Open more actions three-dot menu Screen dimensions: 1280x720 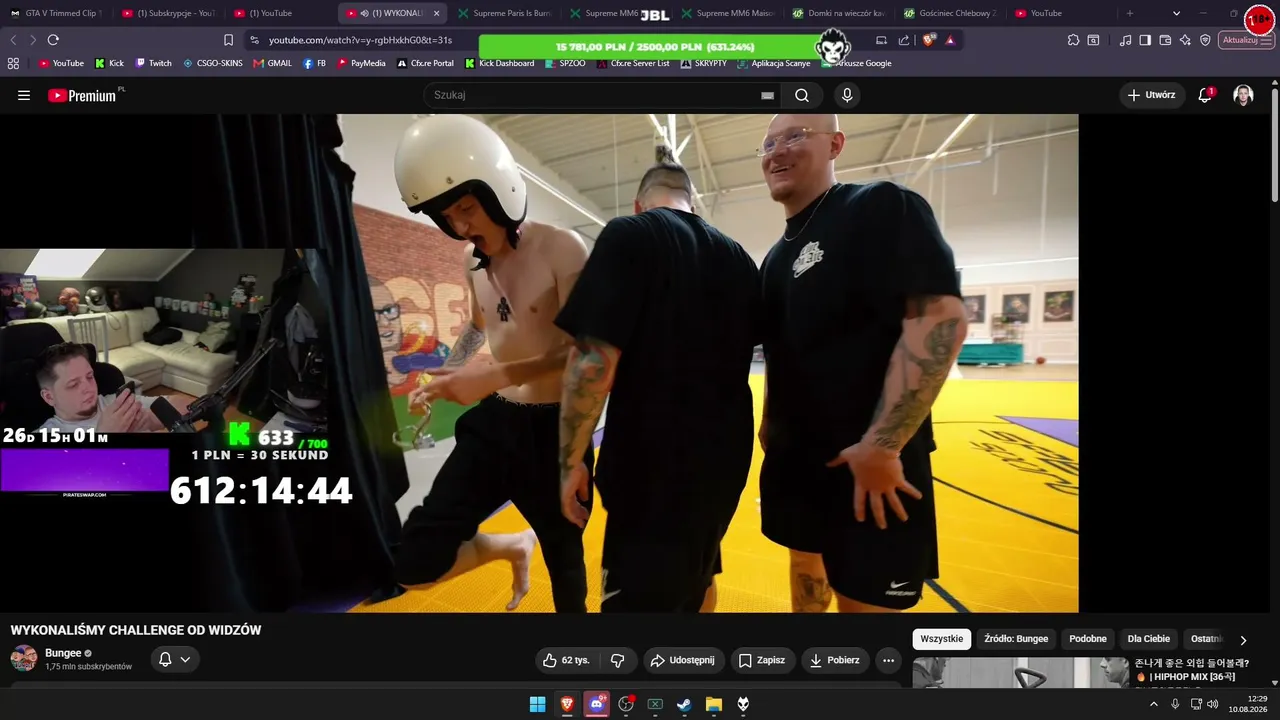tap(888, 660)
